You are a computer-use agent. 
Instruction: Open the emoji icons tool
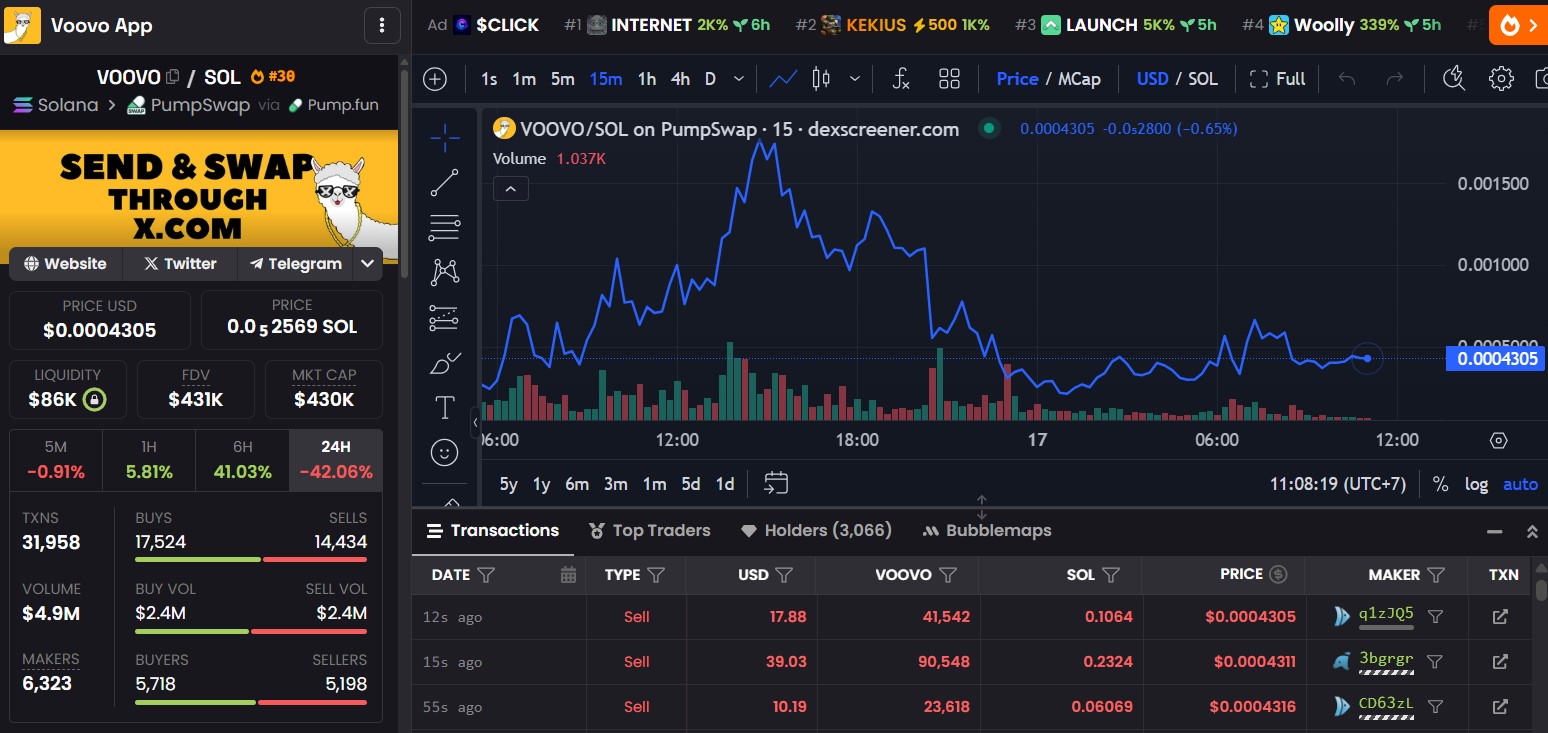(444, 452)
